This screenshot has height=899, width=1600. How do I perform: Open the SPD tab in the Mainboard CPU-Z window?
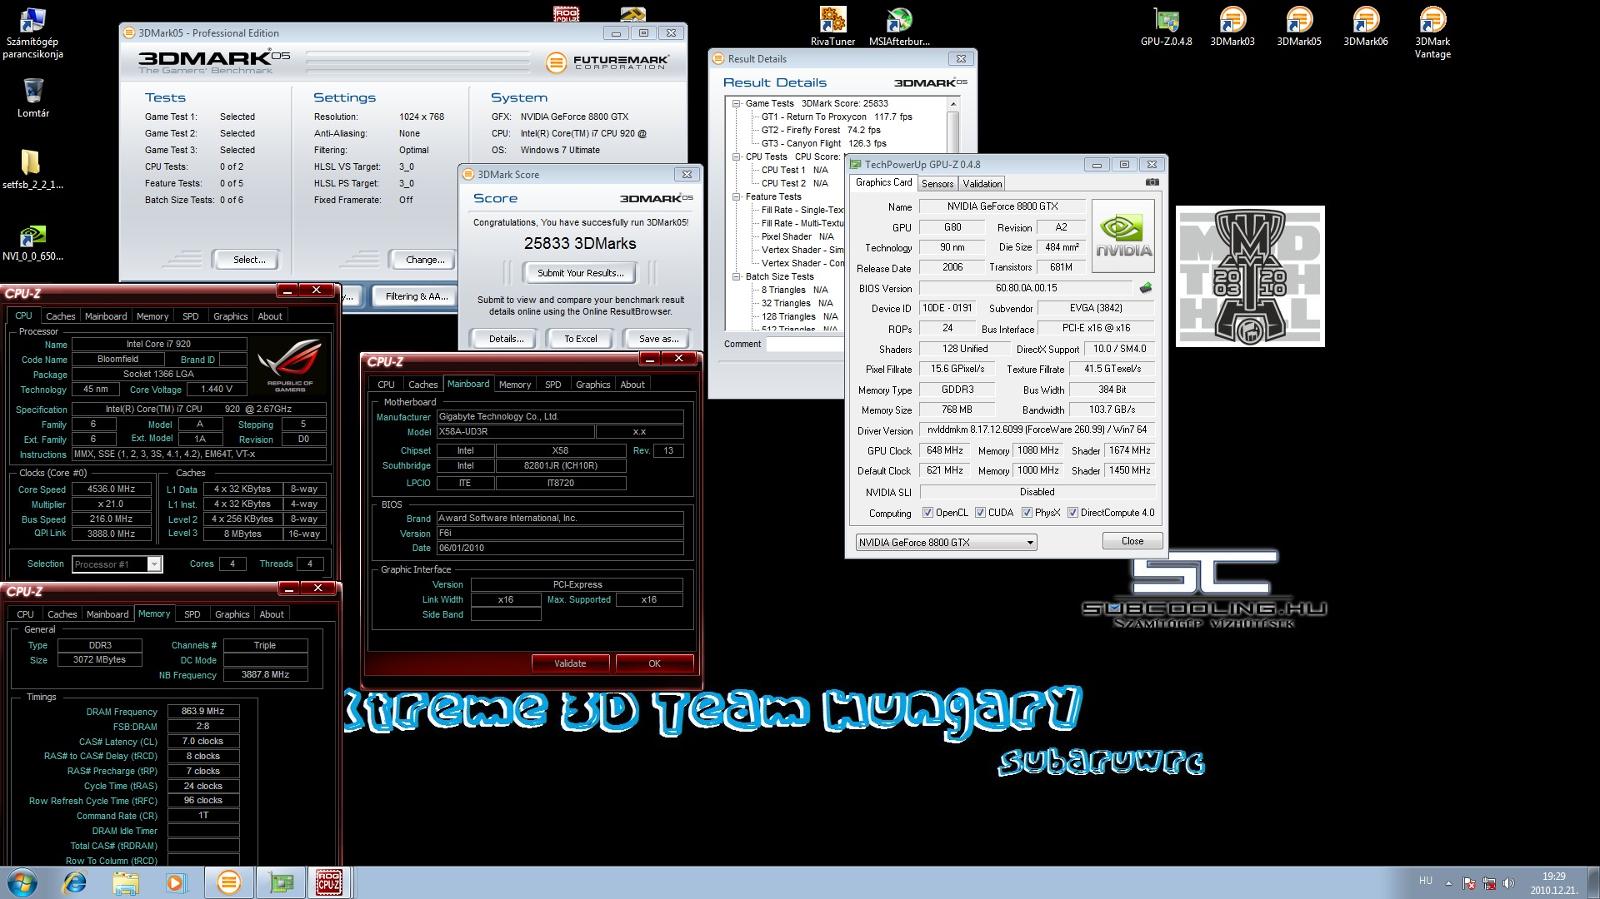click(x=553, y=384)
